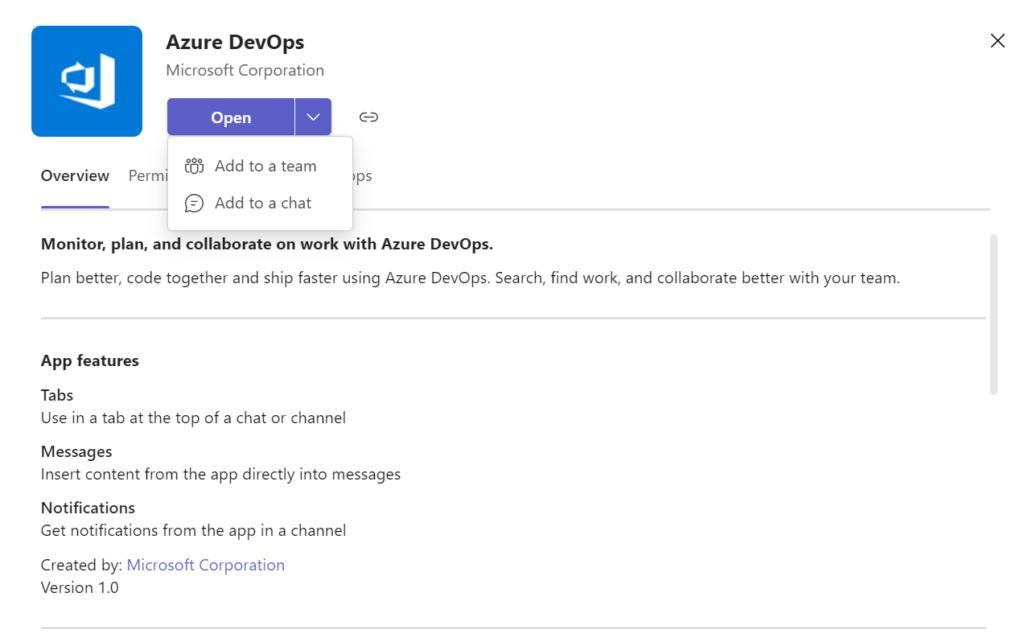The image size is (1024, 634).
Task: Click the chat bubble icon beside Add to a chat
Action: coord(194,203)
